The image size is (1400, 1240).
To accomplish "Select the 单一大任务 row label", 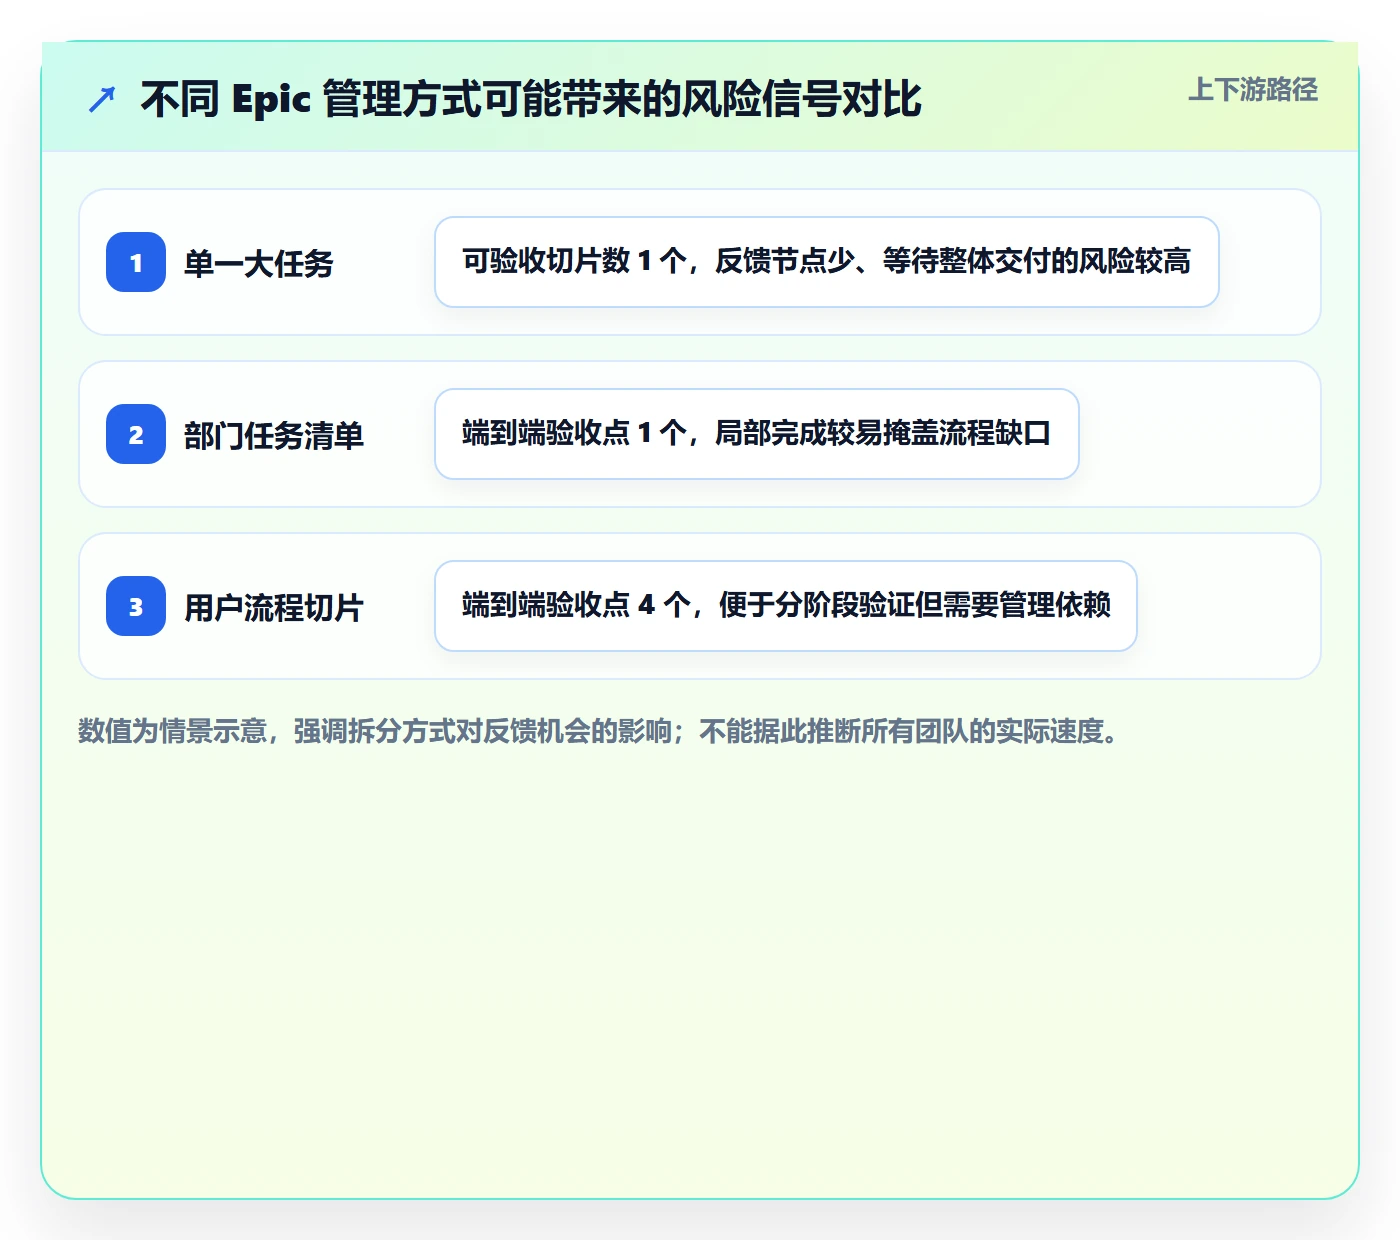I will click(259, 263).
